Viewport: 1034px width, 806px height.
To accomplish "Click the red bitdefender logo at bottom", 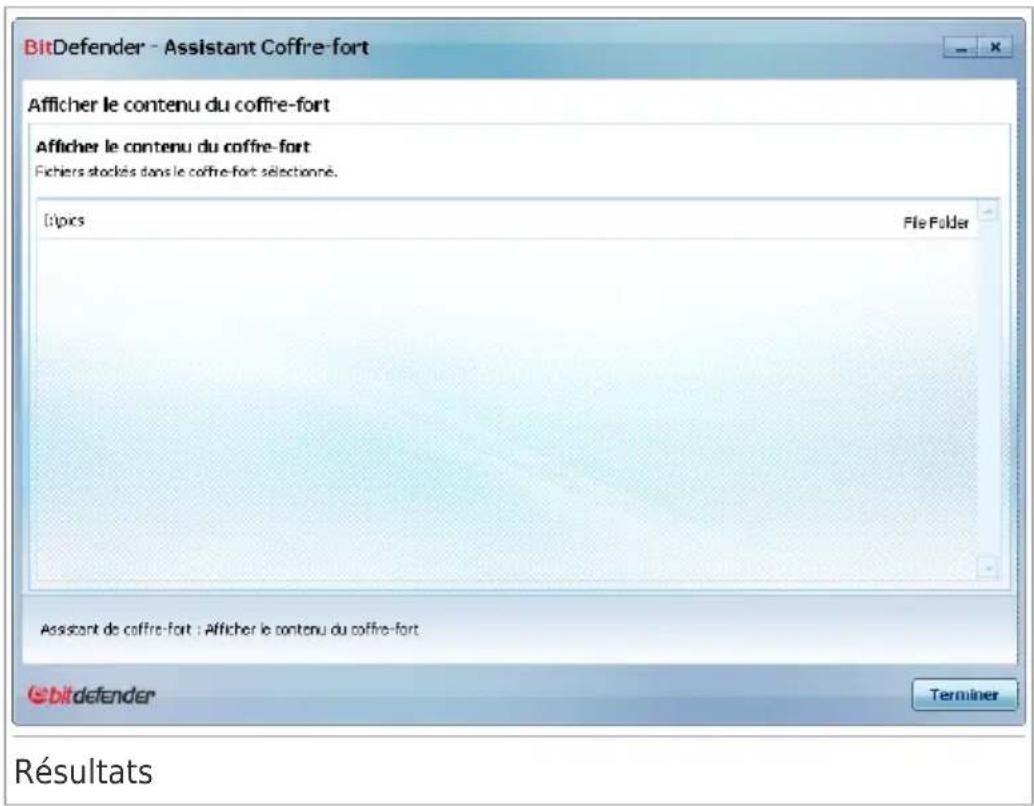I will (x=90, y=695).
